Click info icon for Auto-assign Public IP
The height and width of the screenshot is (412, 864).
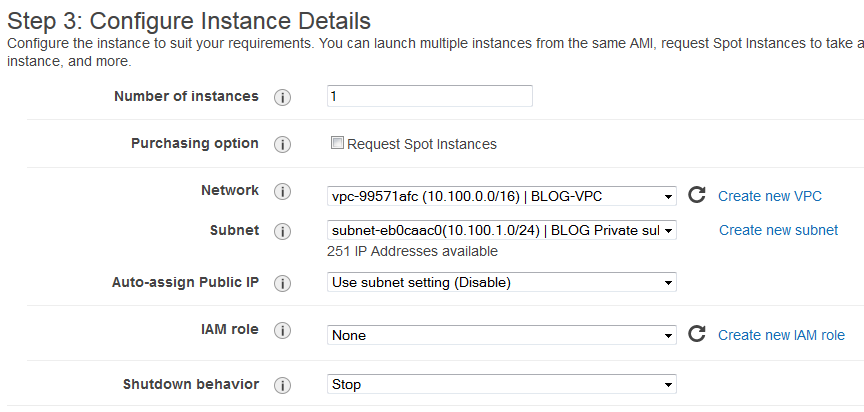tap(282, 284)
